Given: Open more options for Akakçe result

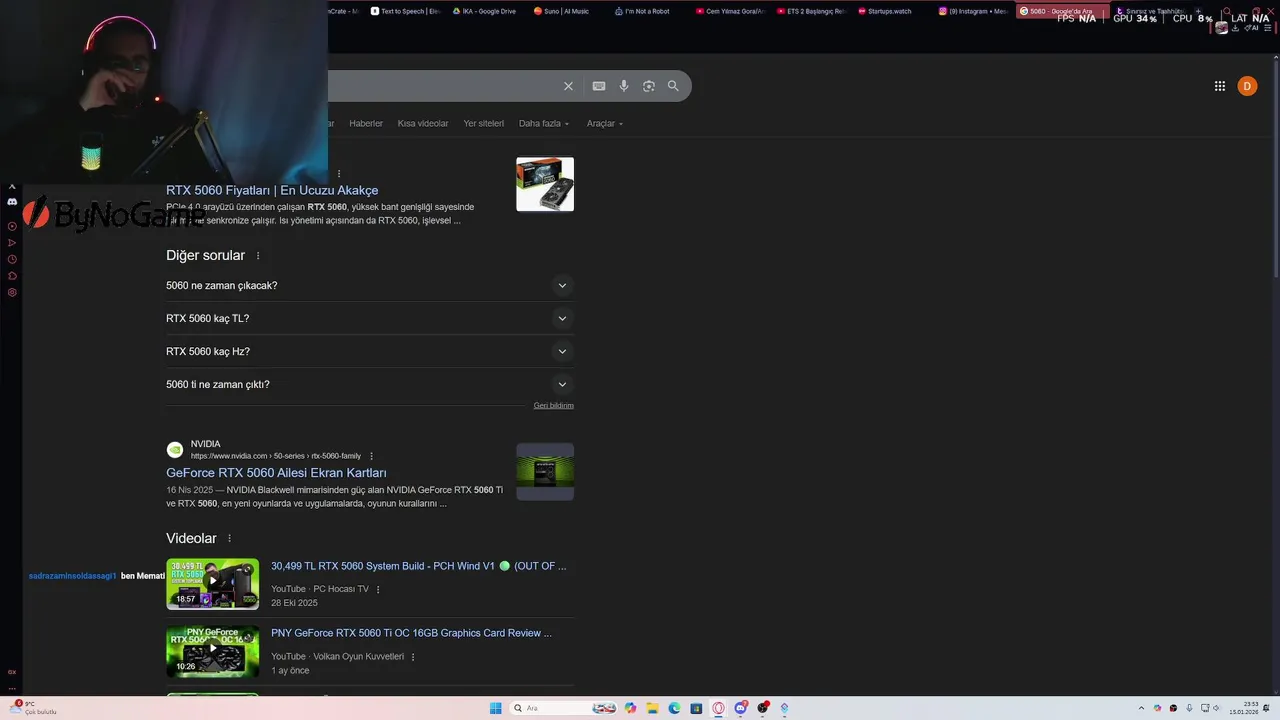Looking at the screenshot, I should [x=339, y=174].
